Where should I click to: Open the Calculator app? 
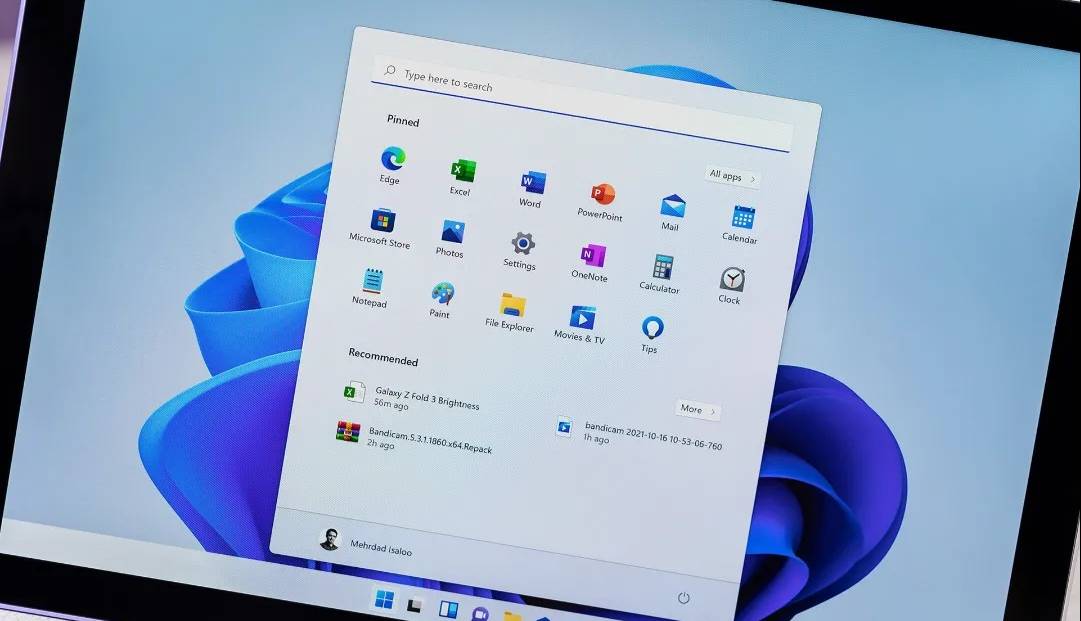click(662, 268)
